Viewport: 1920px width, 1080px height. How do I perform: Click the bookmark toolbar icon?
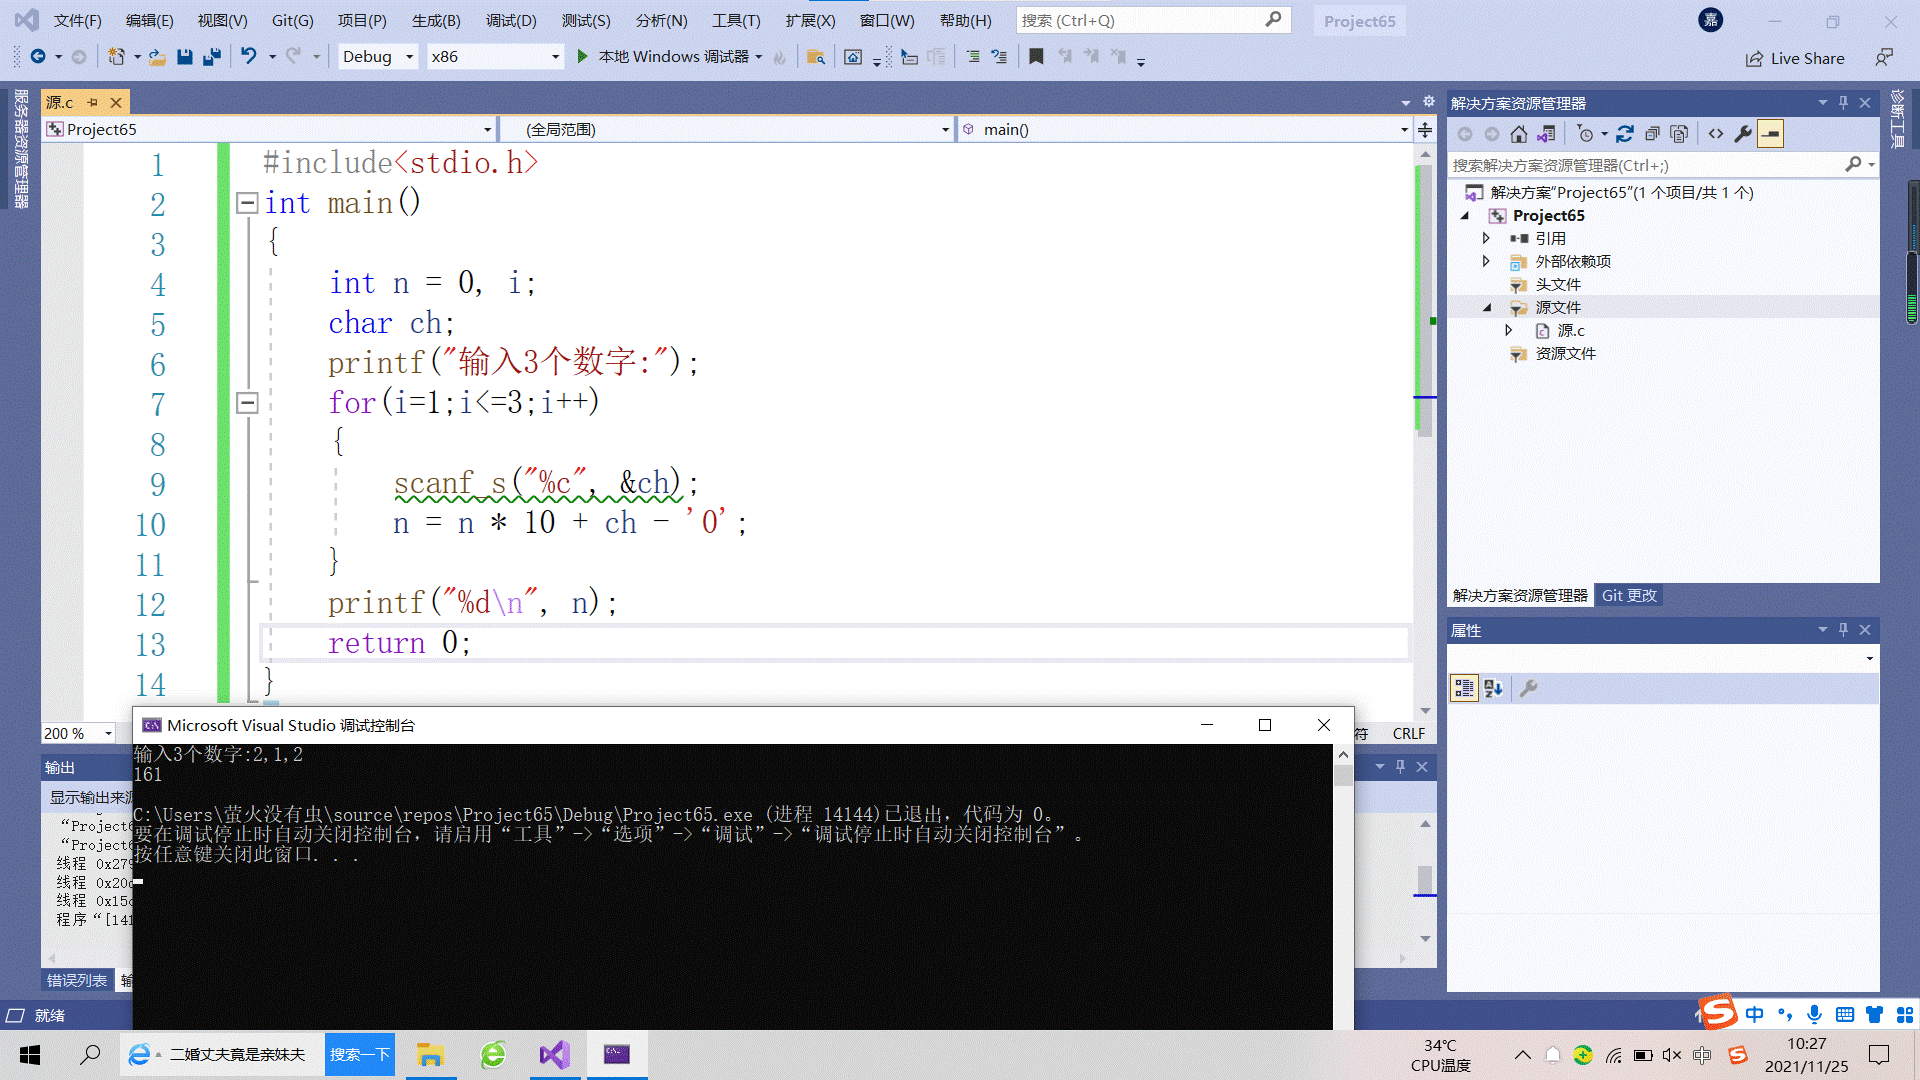(x=1037, y=57)
